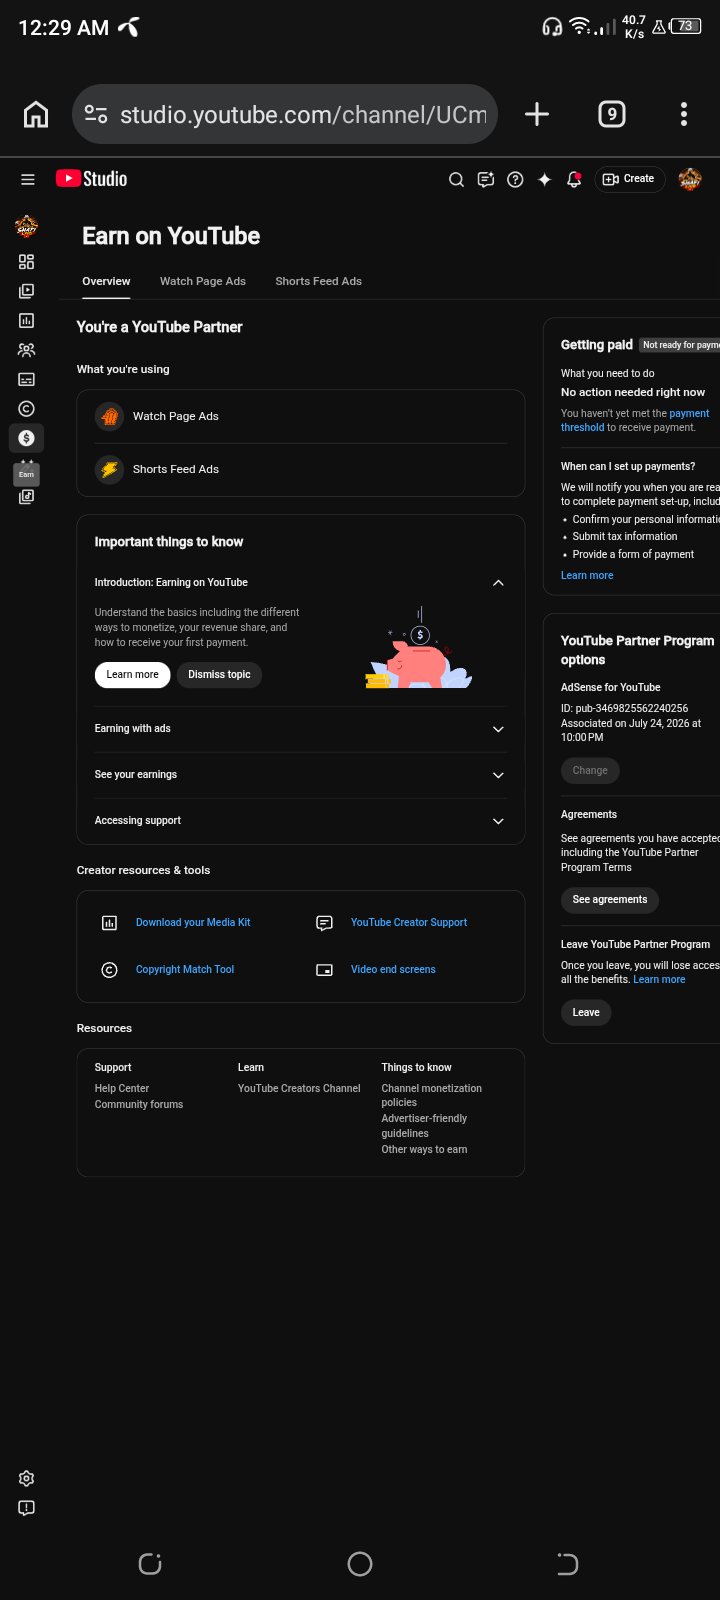Click the Change AdSense button
The height and width of the screenshot is (1600, 720).
(590, 771)
